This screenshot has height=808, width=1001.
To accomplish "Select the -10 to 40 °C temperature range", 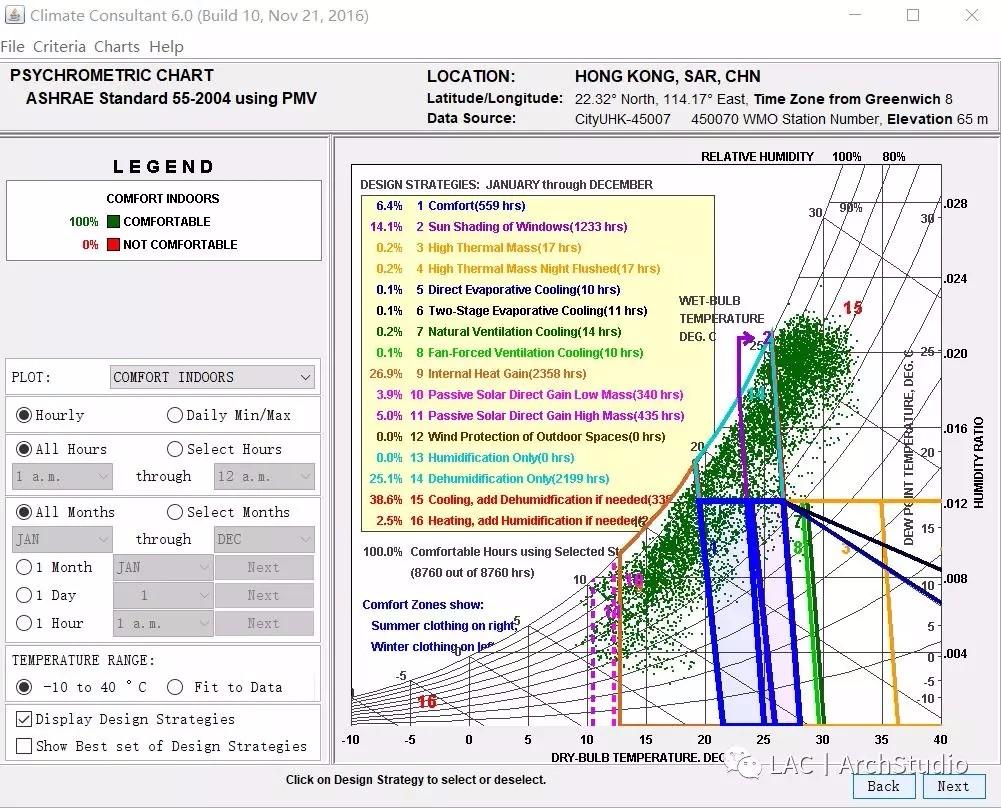I will click(x=24, y=687).
